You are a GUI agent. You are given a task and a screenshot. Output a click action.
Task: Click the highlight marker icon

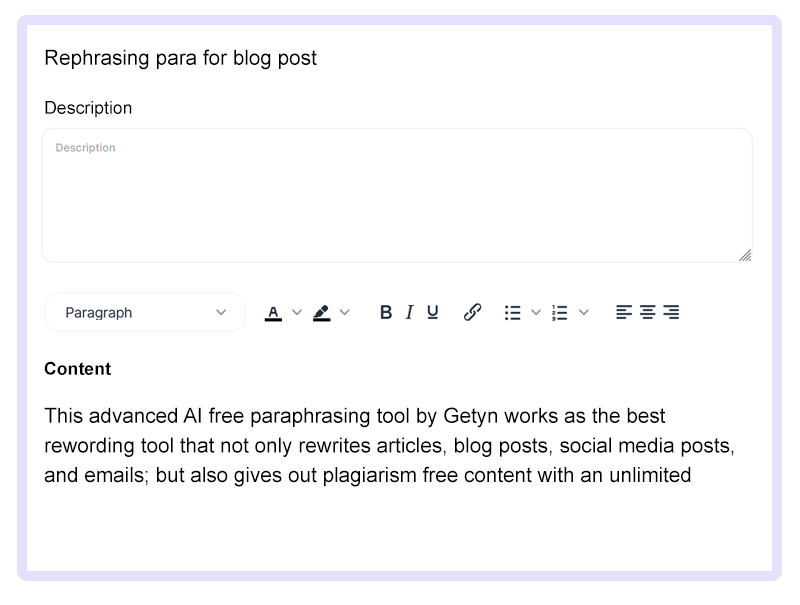(x=321, y=313)
